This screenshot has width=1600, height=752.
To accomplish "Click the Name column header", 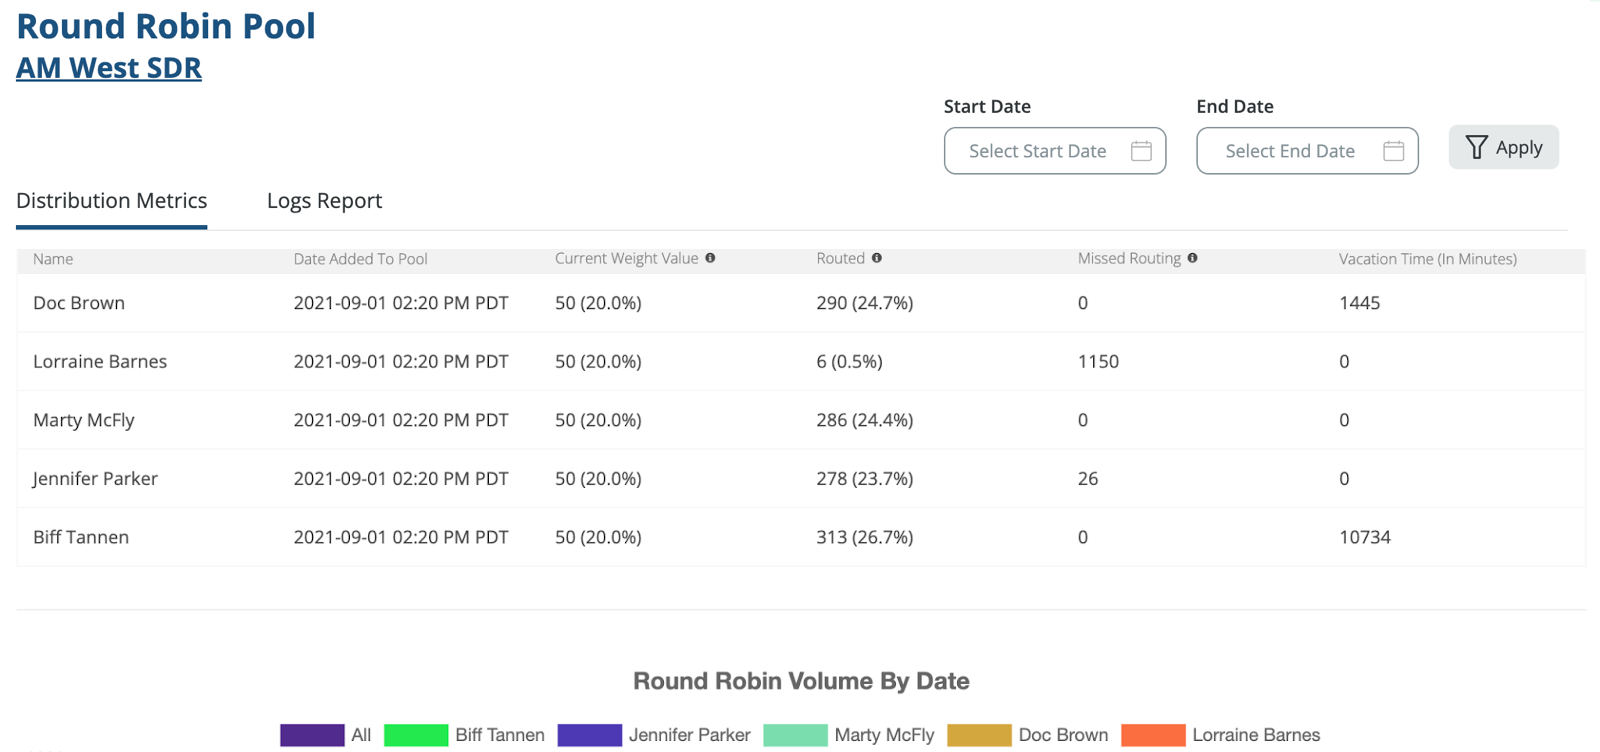I will pos(53,259).
